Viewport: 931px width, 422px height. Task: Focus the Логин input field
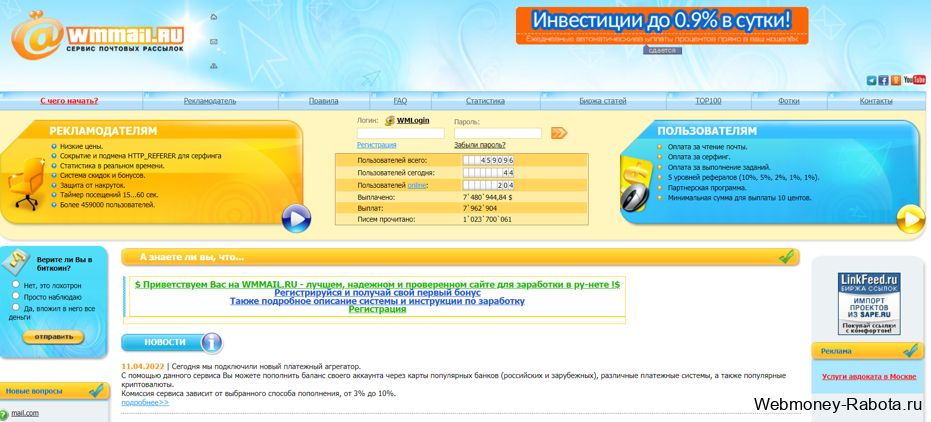[x=401, y=134]
